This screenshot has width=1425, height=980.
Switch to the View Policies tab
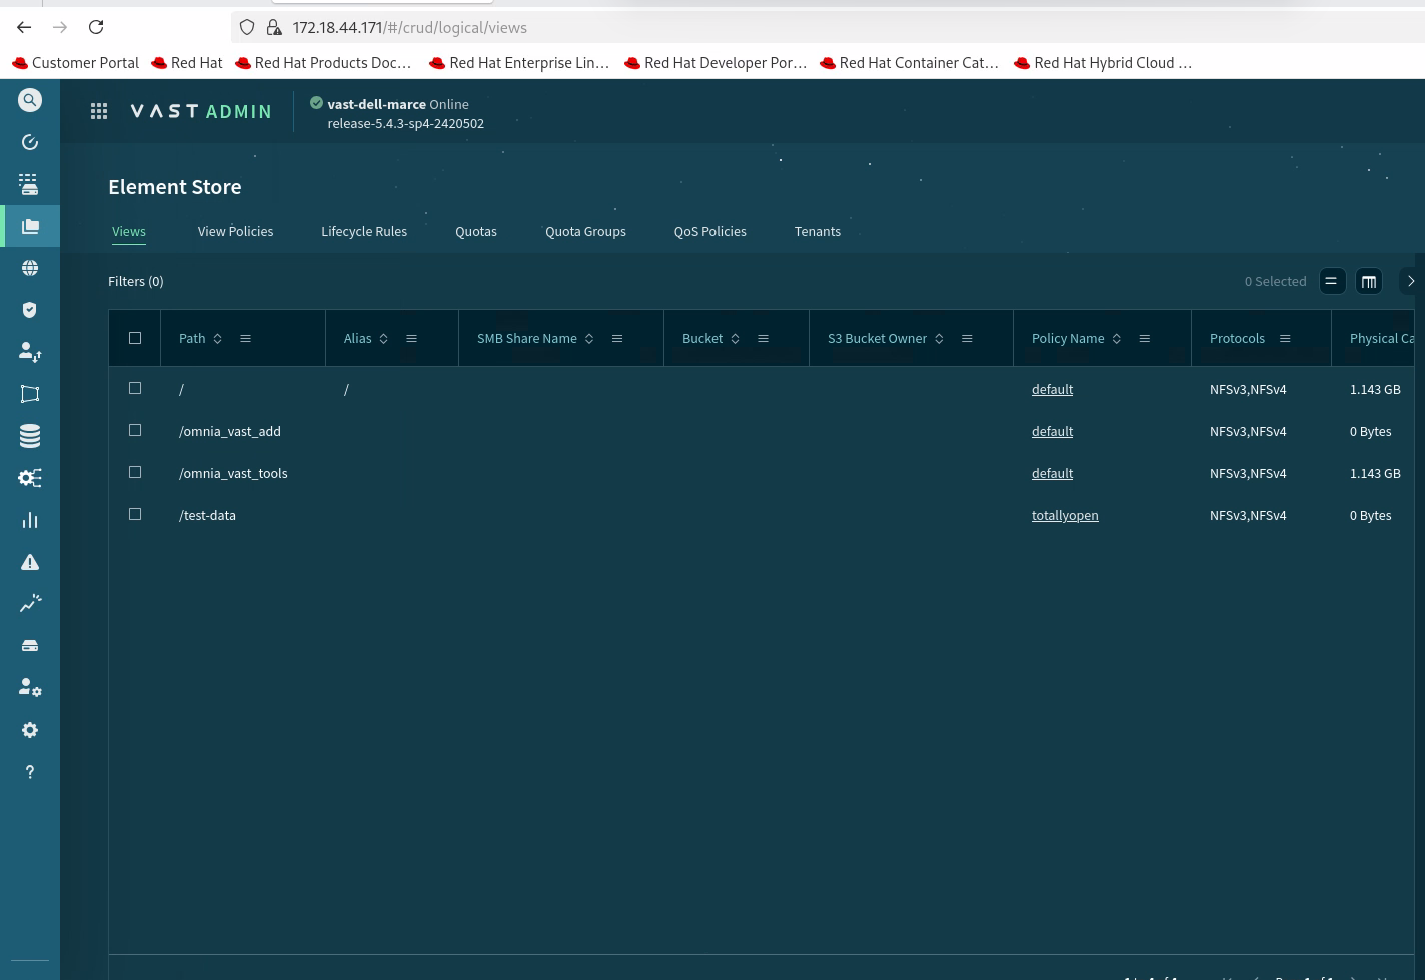(235, 231)
